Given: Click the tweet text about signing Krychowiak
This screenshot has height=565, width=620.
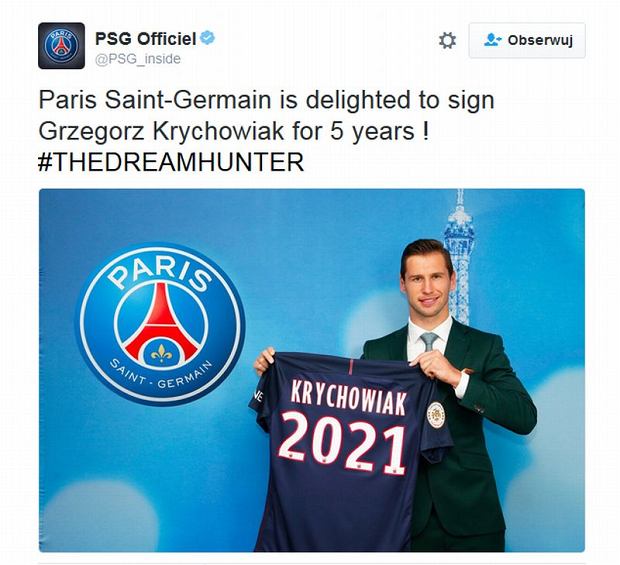Looking at the screenshot, I should tap(267, 131).
